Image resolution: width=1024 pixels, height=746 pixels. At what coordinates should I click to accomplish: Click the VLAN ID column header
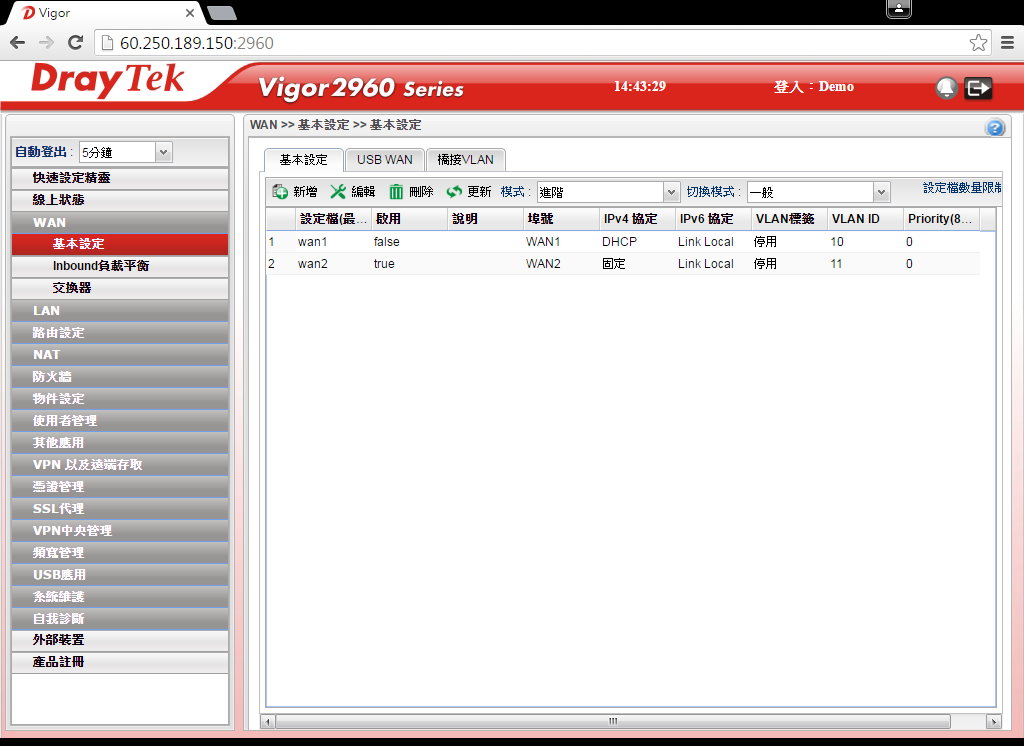pos(865,219)
